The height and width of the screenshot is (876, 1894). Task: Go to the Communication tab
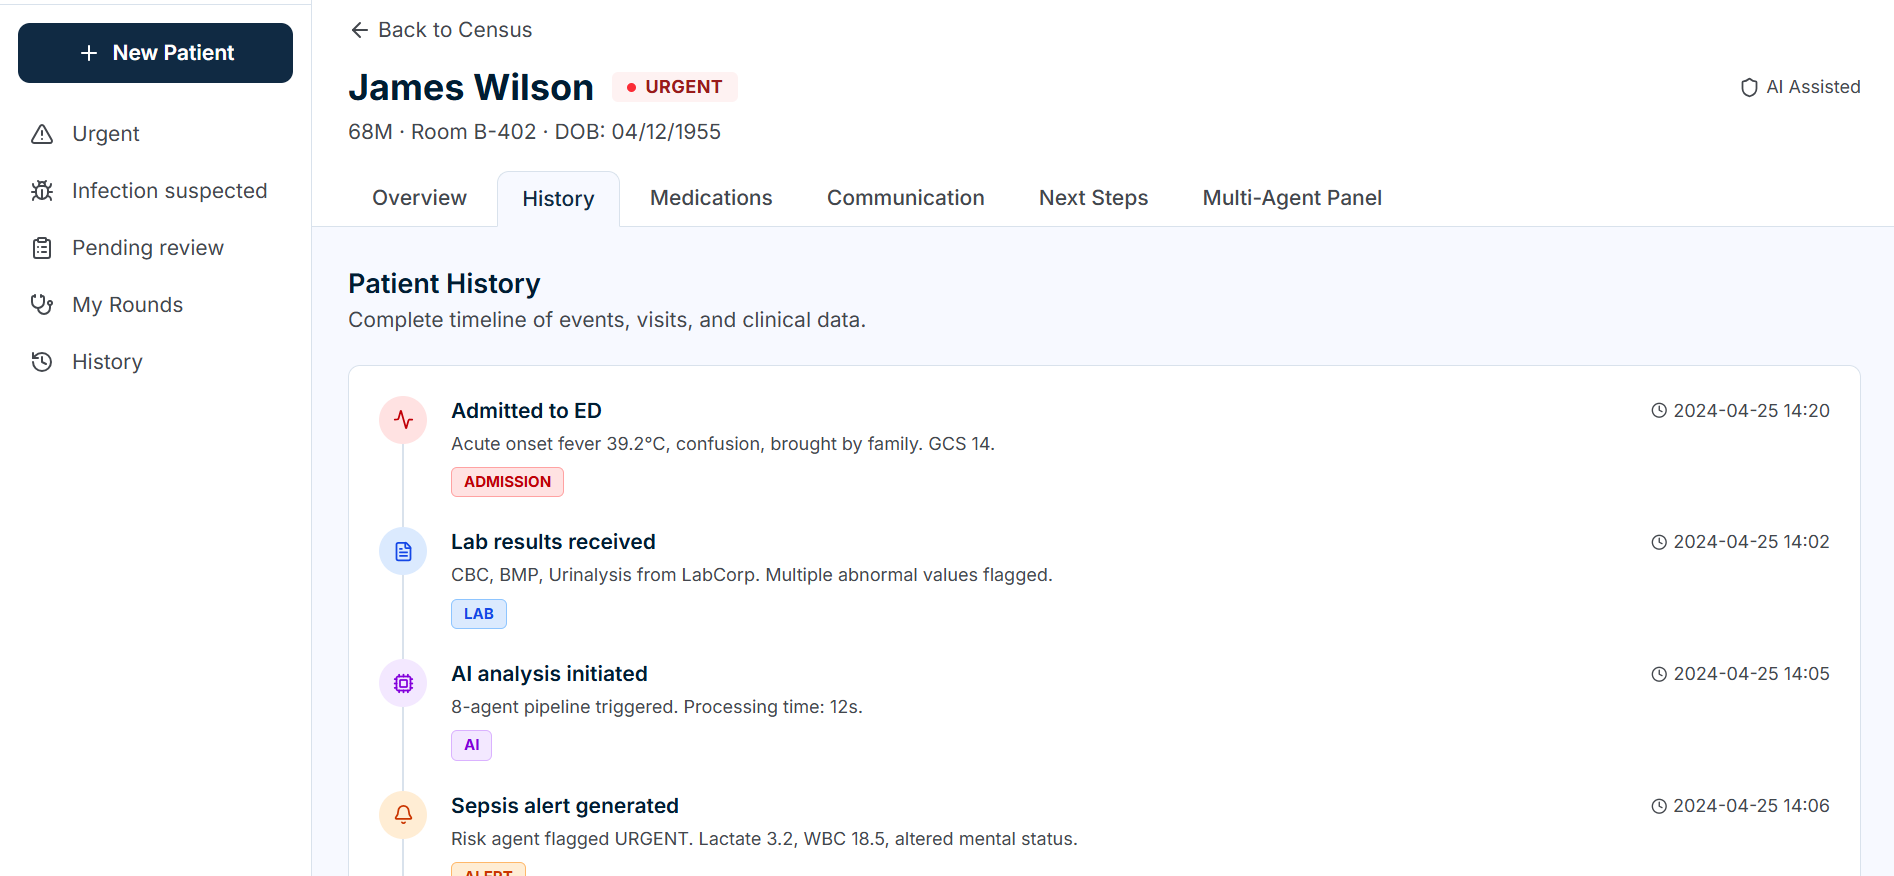905,198
